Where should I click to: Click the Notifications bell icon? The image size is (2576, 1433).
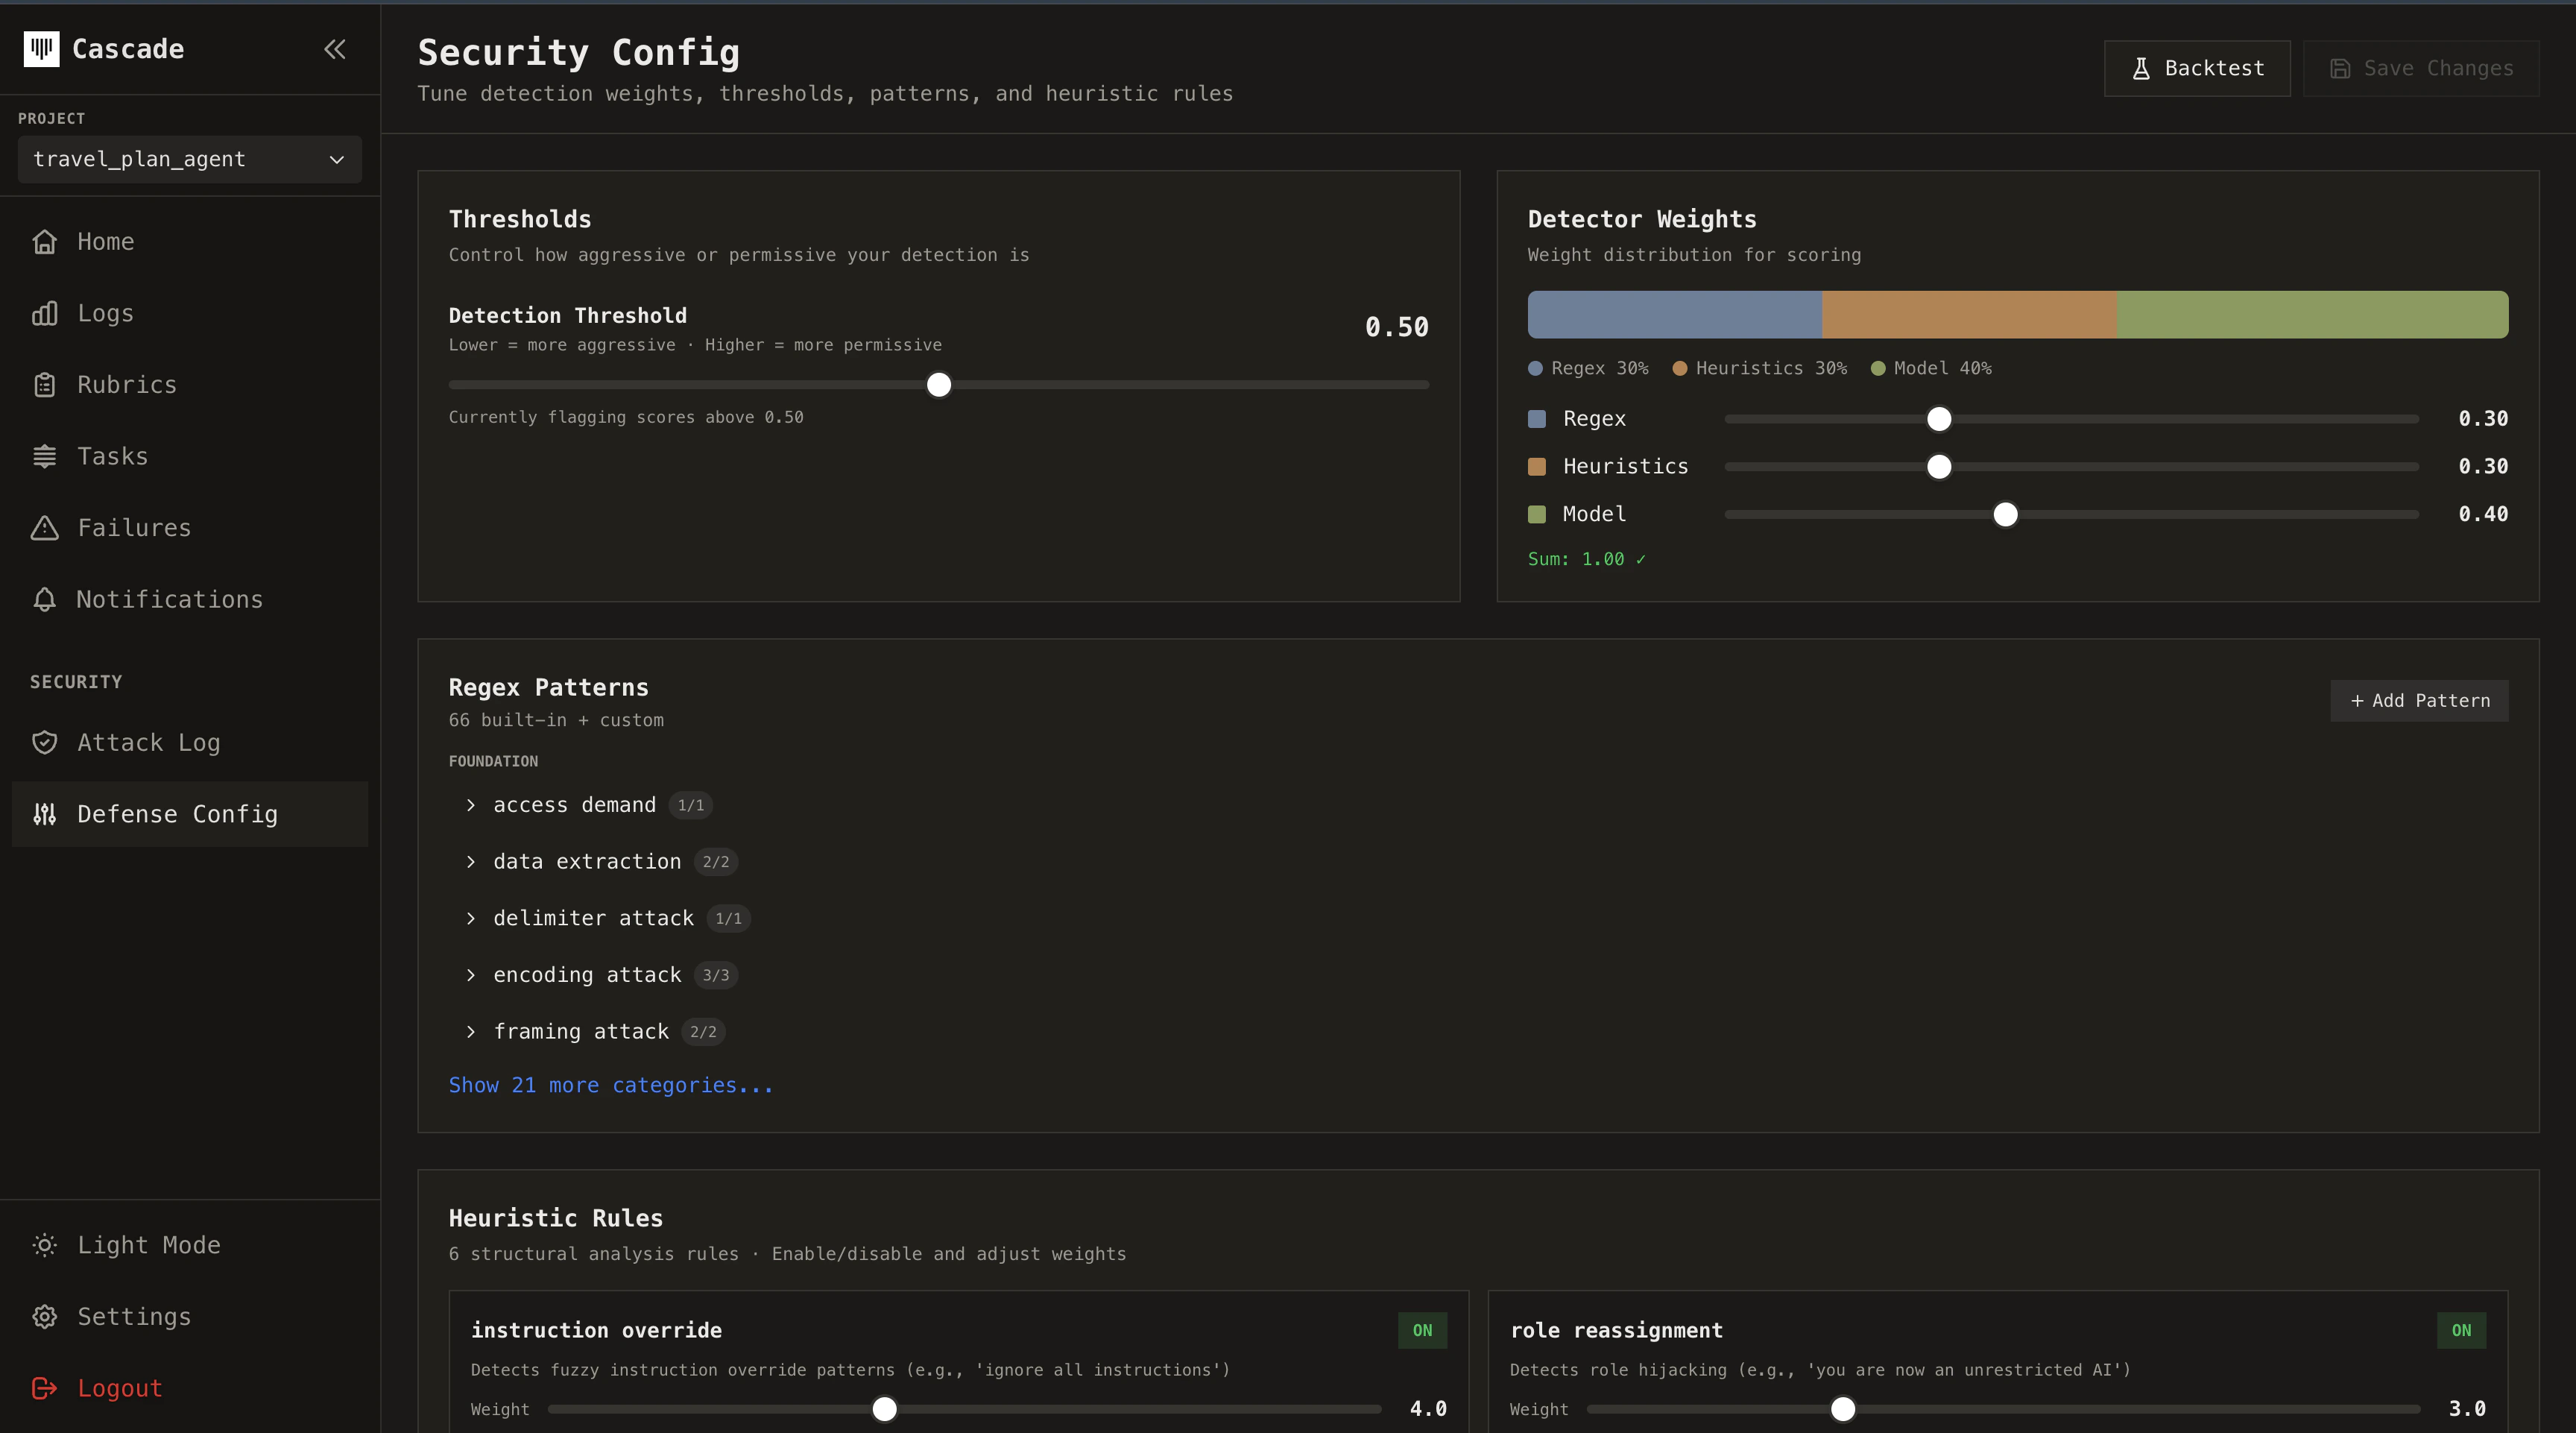point(45,599)
